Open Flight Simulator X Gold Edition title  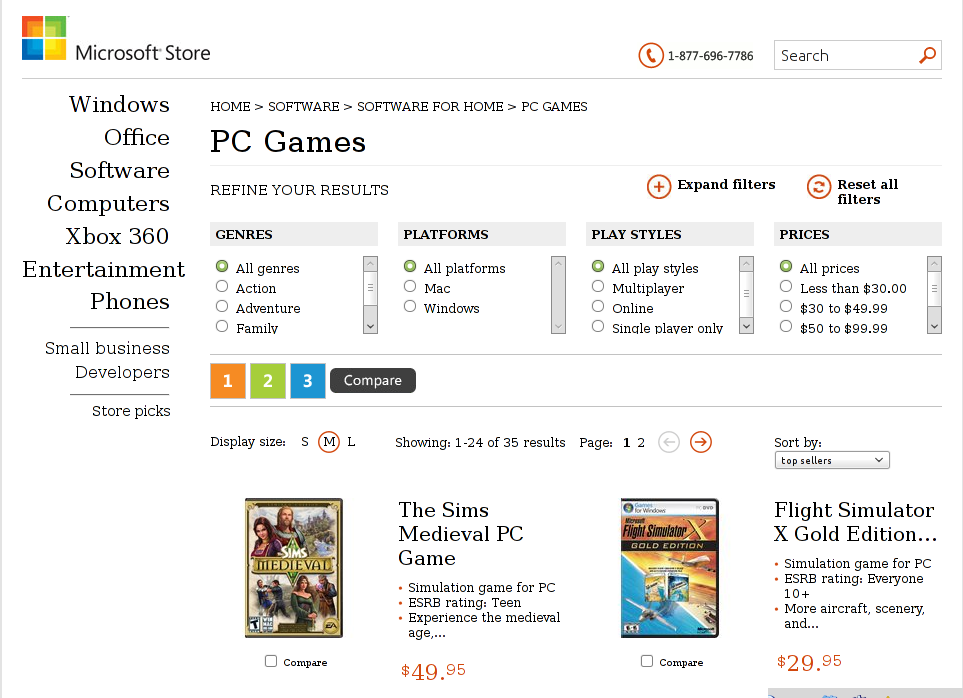click(856, 522)
